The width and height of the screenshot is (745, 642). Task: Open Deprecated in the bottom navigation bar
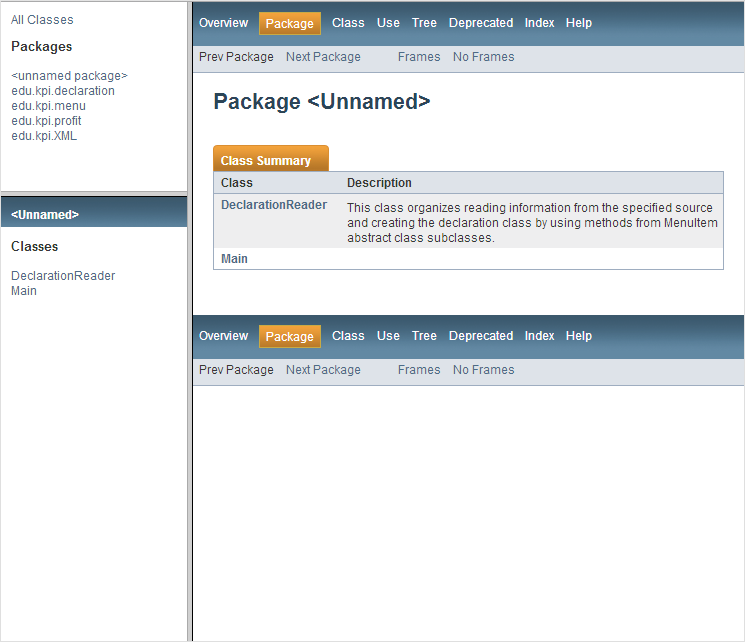[x=481, y=336]
